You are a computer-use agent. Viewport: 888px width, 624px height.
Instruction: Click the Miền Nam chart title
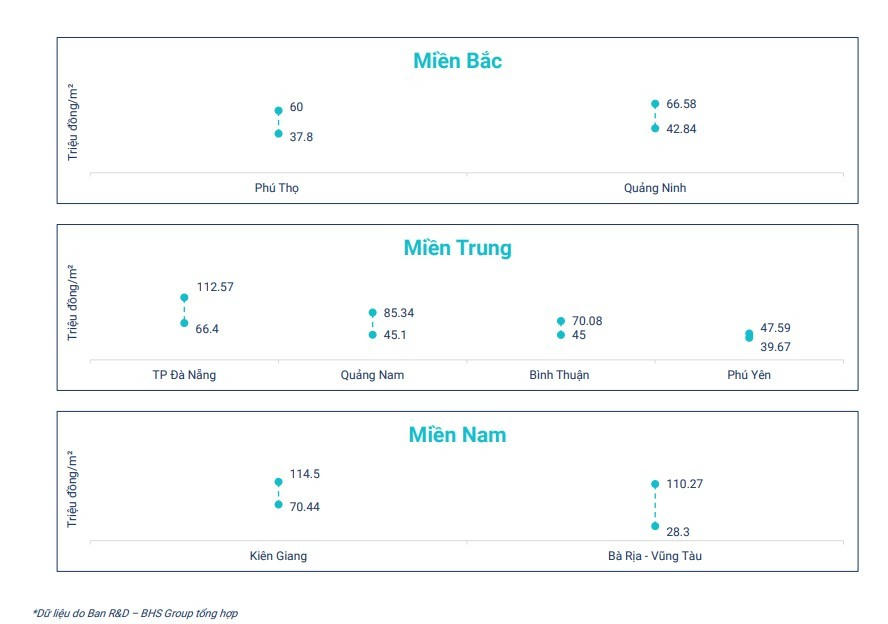457,435
